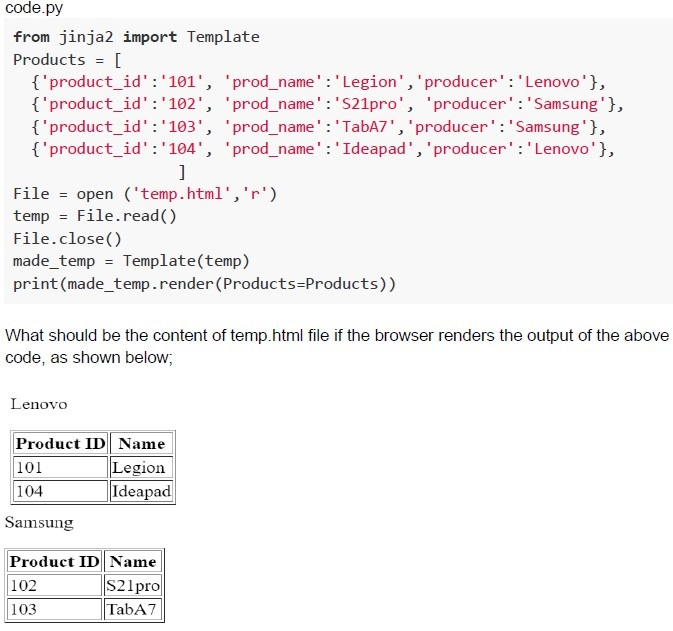Viewport: 673px width, 631px height.
Task: Click the TabA7 cell in Samsung table
Action: tap(133, 609)
